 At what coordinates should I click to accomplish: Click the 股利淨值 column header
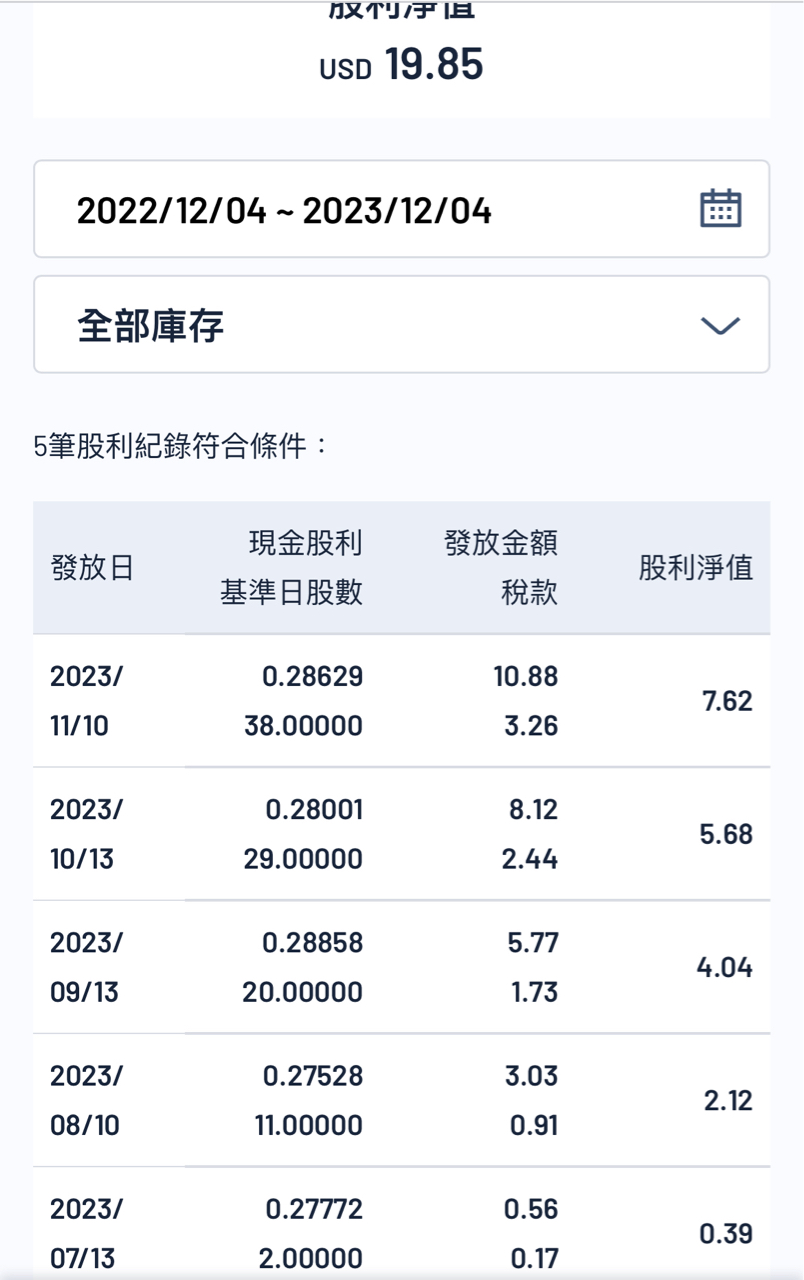(696, 568)
